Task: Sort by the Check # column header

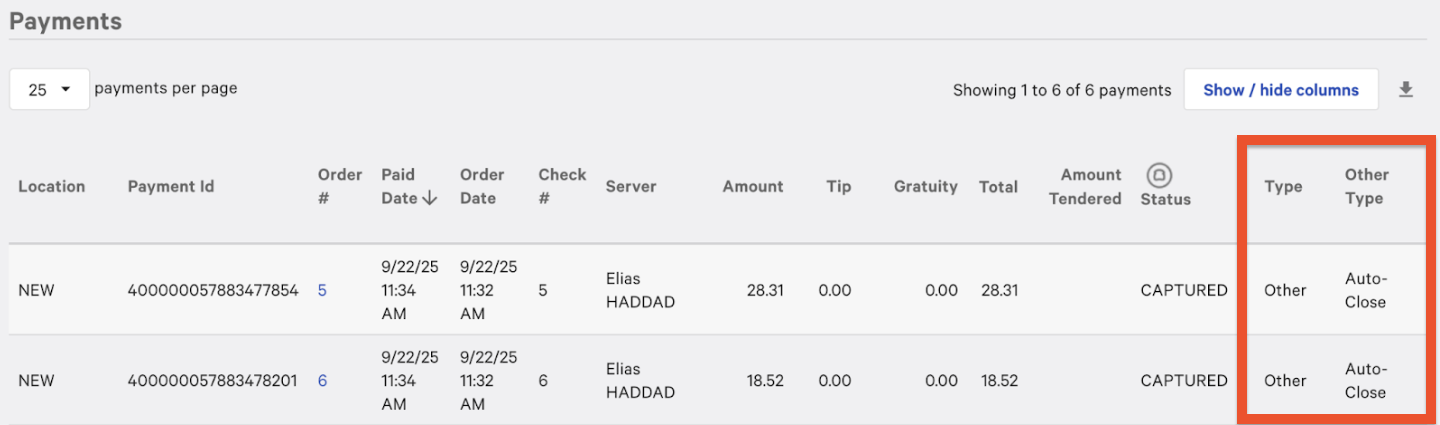Action: pos(562,186)
